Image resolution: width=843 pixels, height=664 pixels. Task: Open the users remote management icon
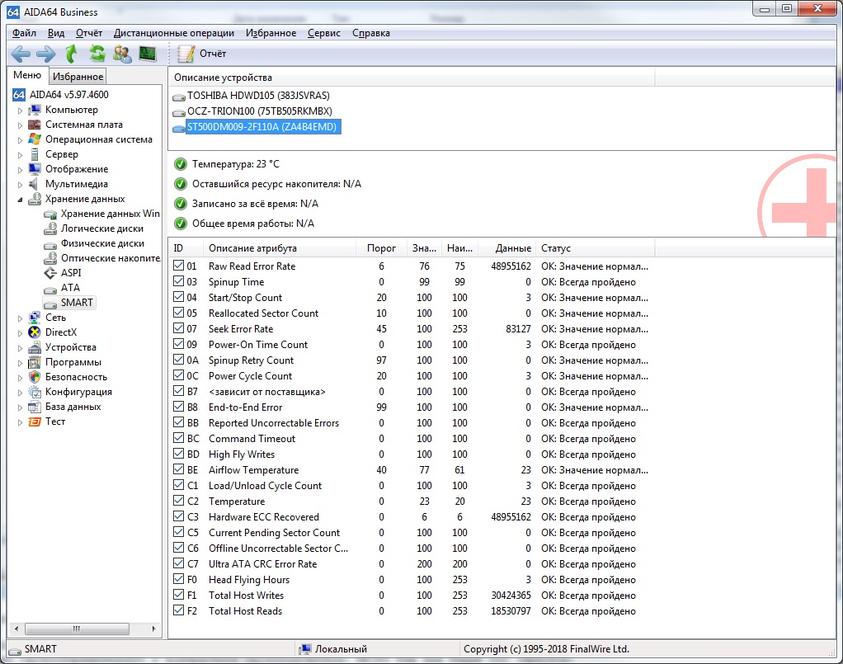tap(122, 53)
